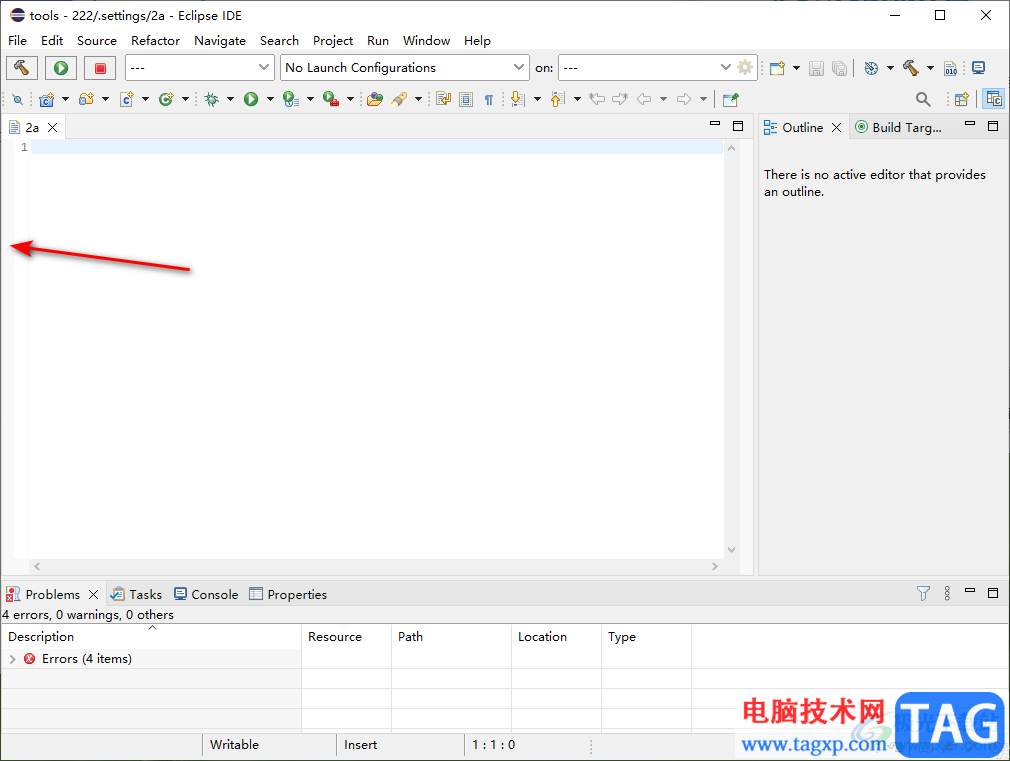Click the Type column header
This screenshot has height=761, width=1010.
(x=647, y=637)
